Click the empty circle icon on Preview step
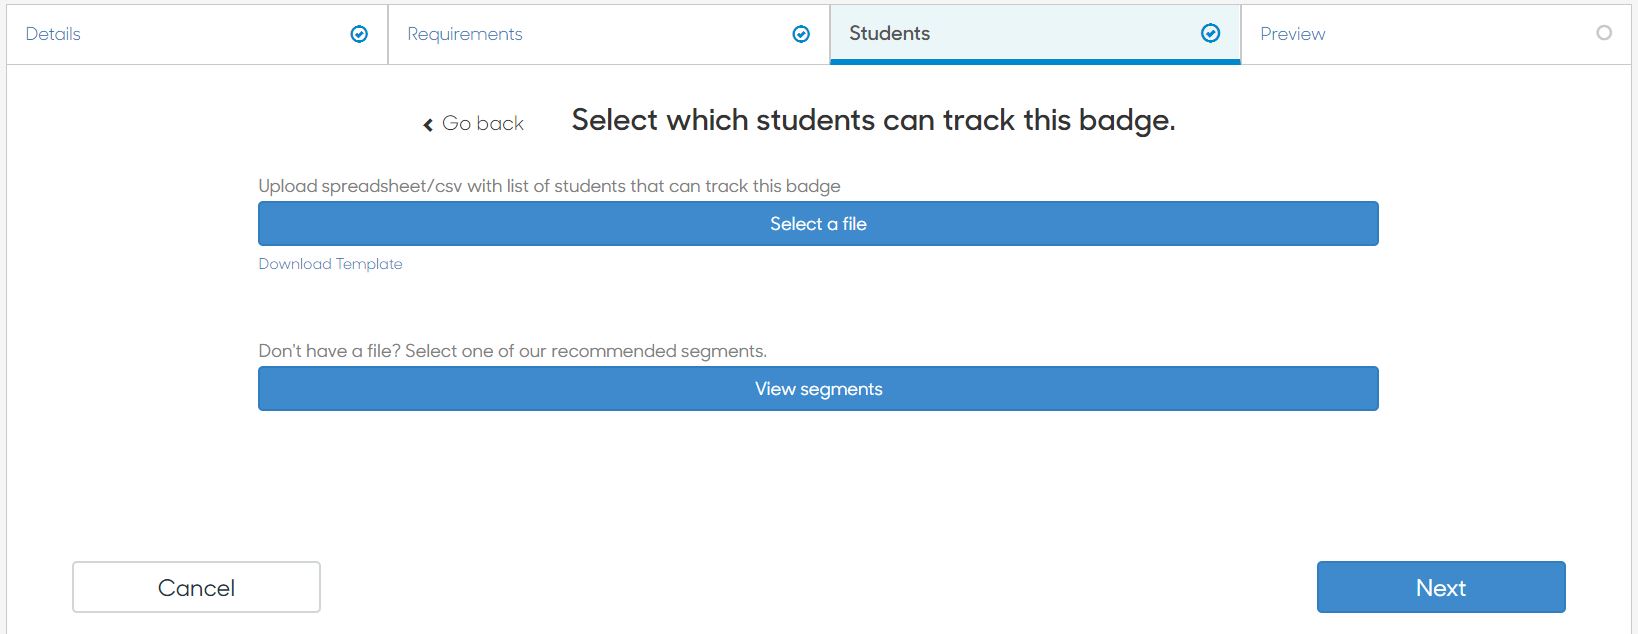This screenshot has width=1638, height=634. [x=1604, y=33]
